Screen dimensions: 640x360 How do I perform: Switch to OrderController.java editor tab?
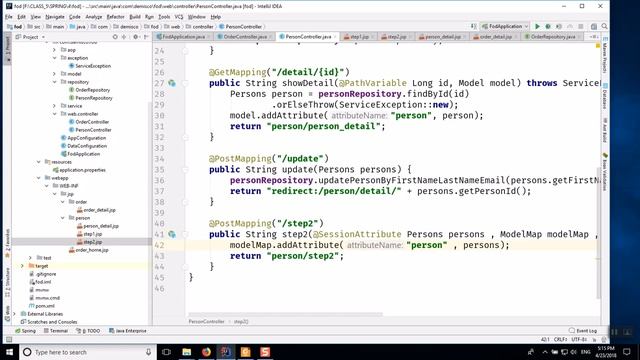(x=244, y=37)
